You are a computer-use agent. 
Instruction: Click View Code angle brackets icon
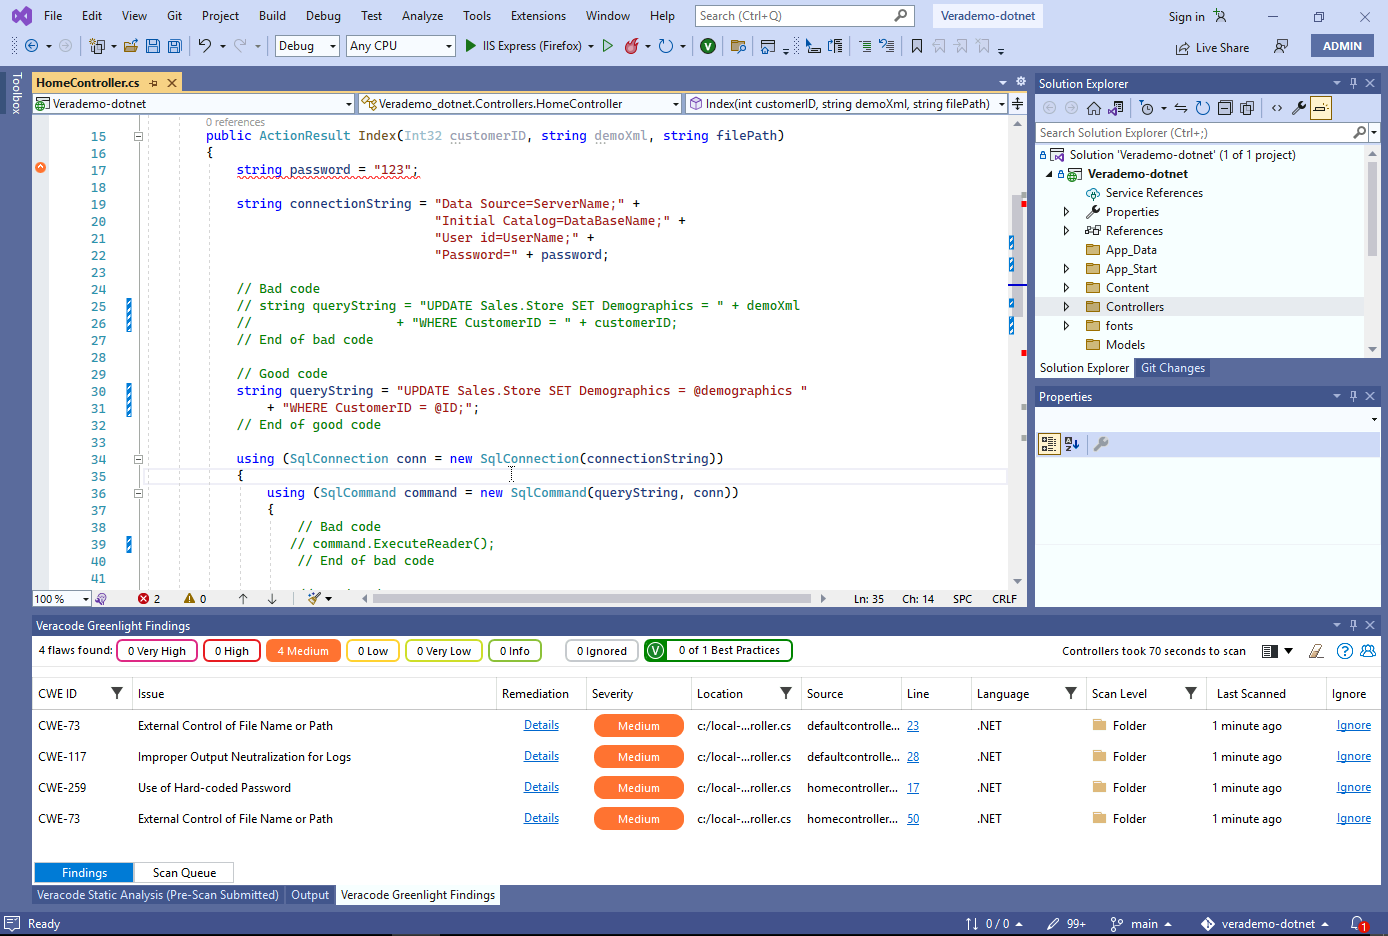[1277, 108]
